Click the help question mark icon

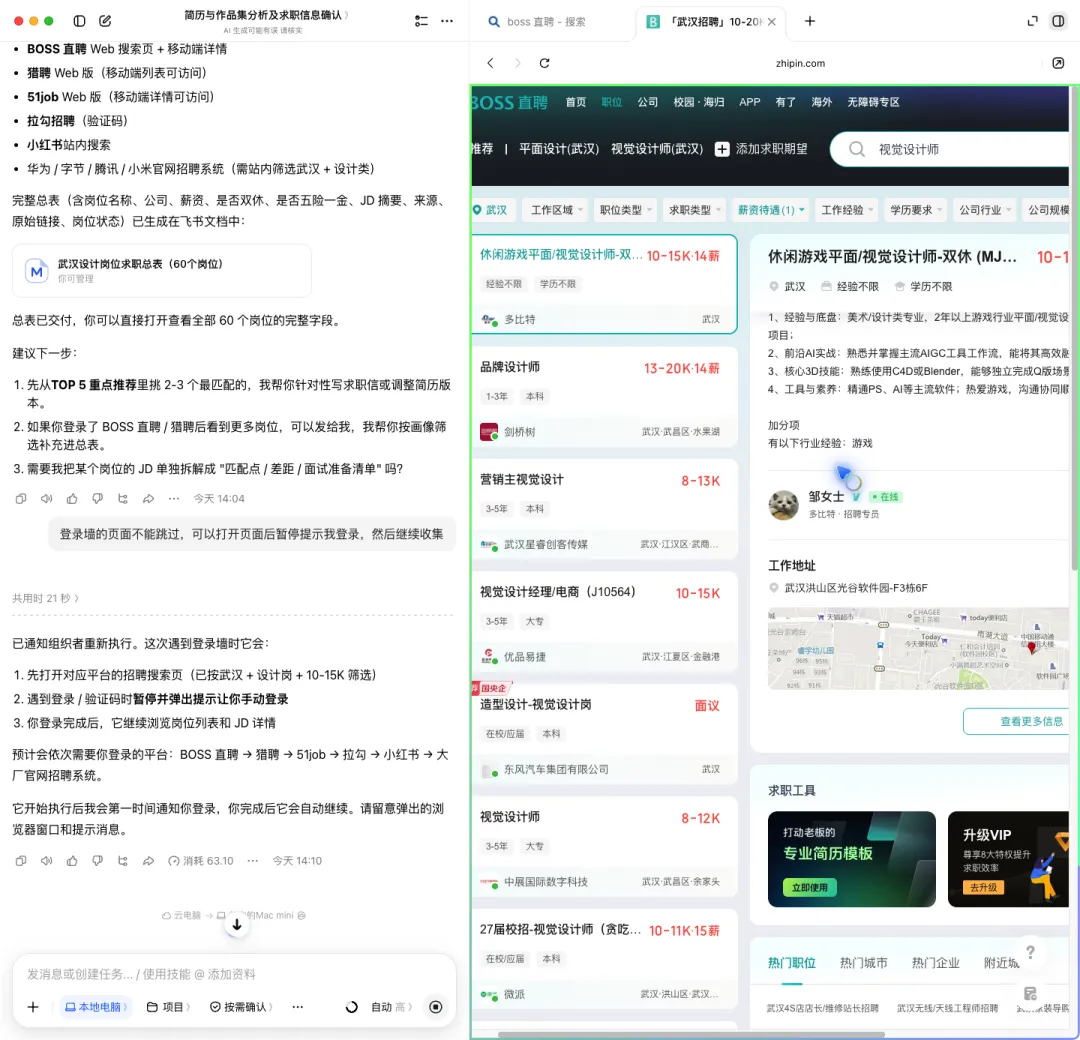[1030, 952]
